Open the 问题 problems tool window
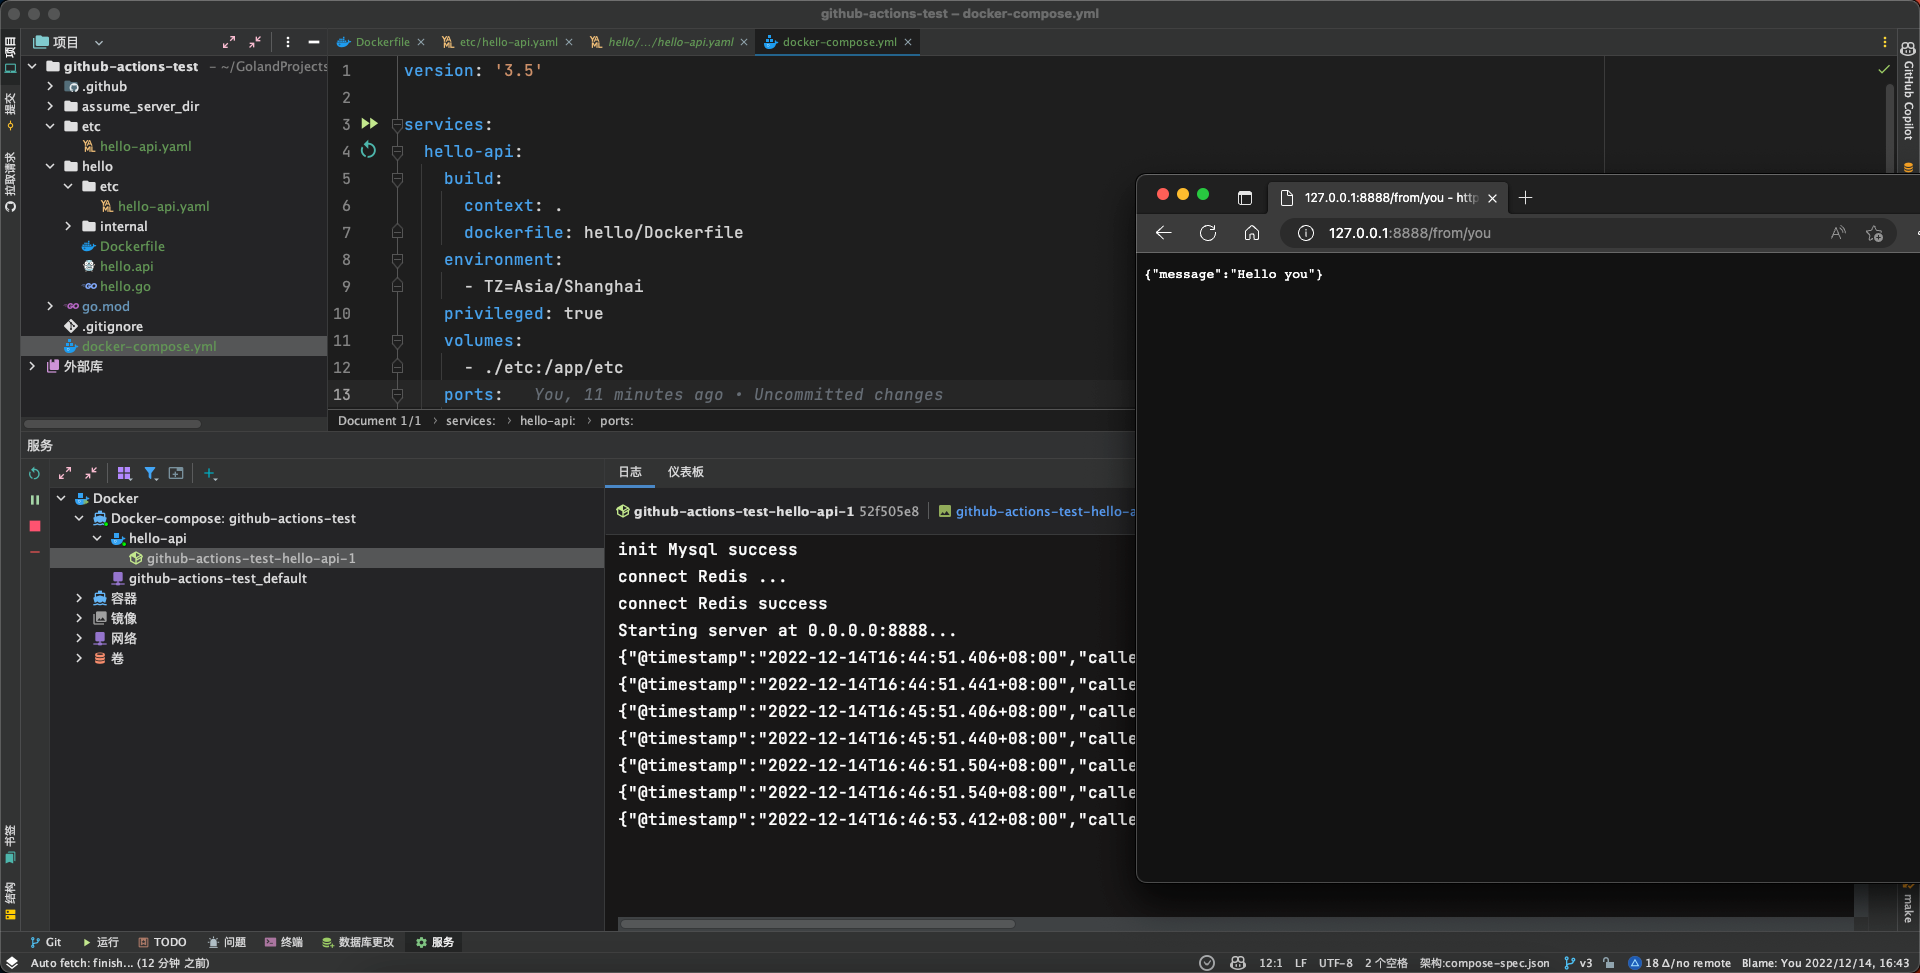Image resolution: width=1920 pixels, height=973 pixels. 227,942
